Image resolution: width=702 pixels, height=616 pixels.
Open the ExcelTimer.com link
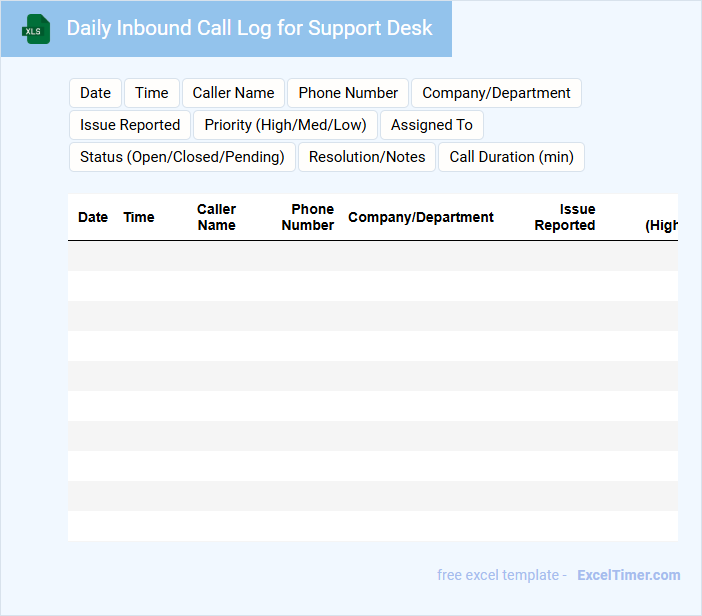(628, 575)
